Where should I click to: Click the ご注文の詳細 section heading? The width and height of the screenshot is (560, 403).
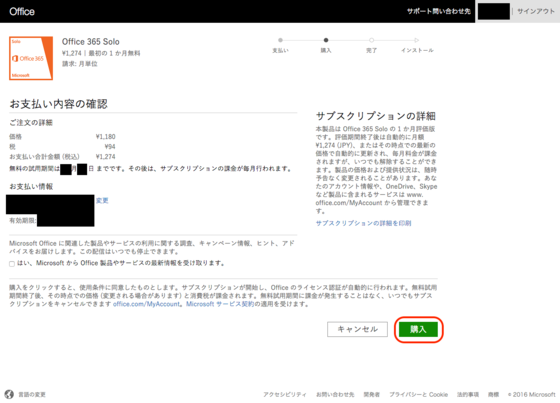pos(31,123)
